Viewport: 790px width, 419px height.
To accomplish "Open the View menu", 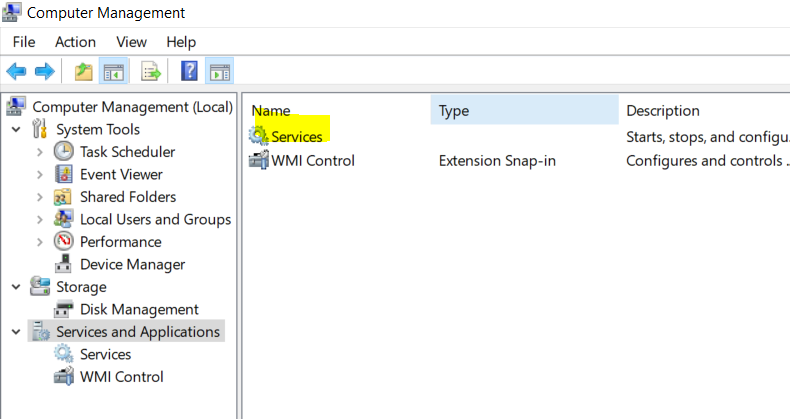I will click(x=131, y=41).
